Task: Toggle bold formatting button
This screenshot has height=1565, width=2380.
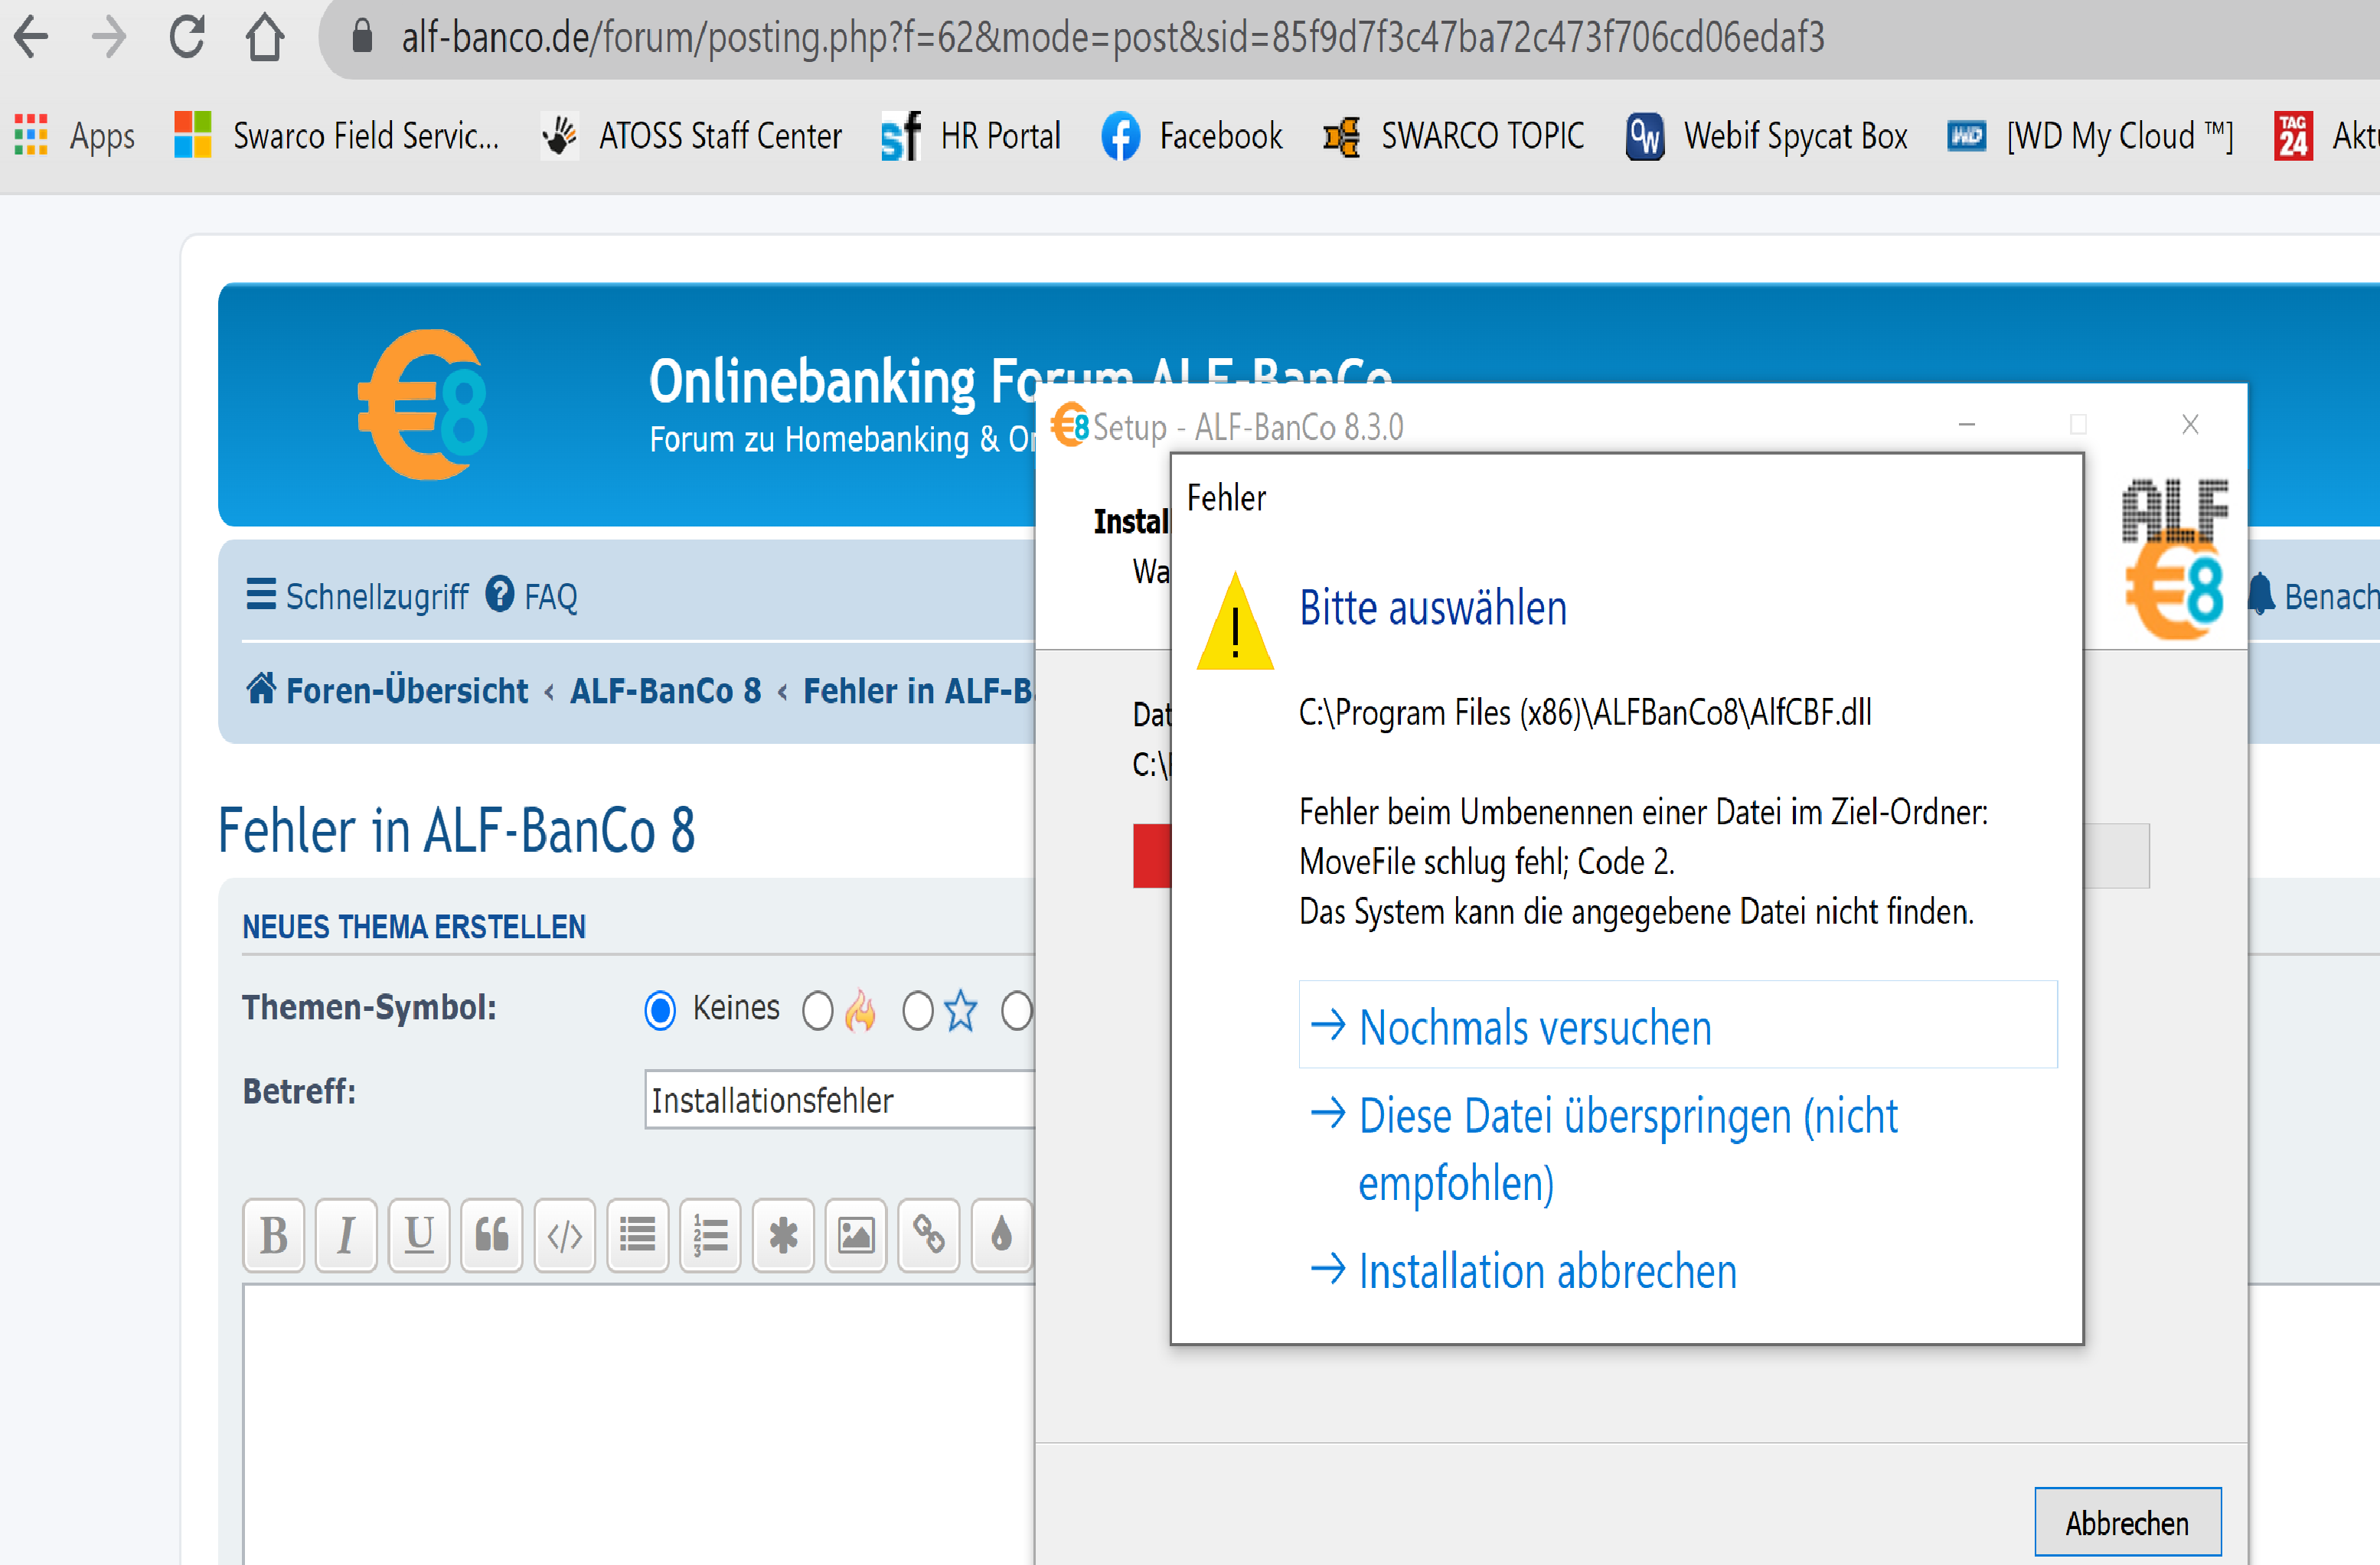Action: [x=273, y=1235]
